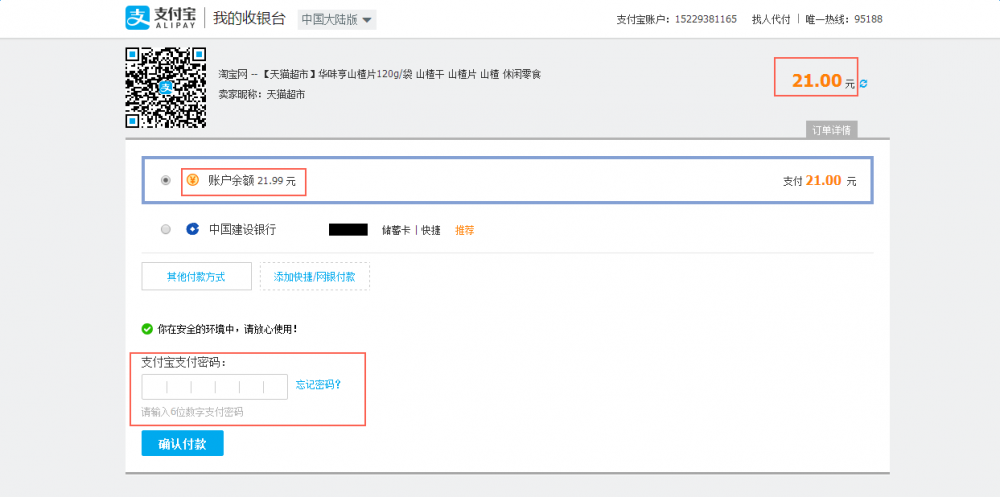Click the hint 请输入6位数字支付密码
1000x497 pixels.
192,412
